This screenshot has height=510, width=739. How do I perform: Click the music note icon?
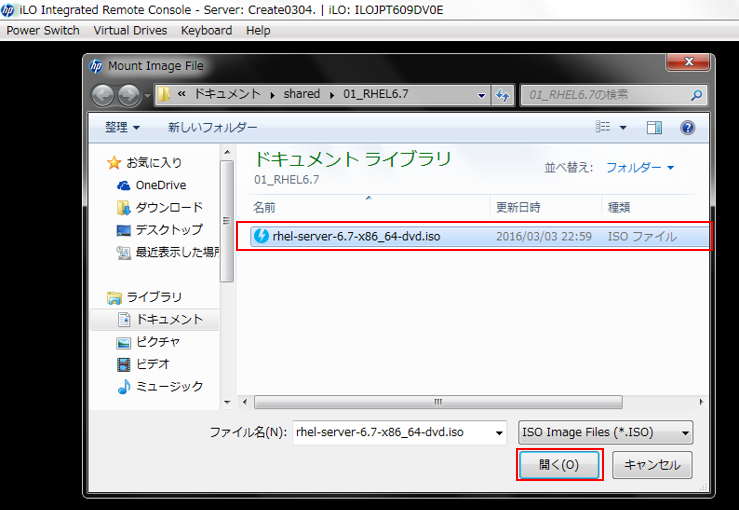click(x=123, y=387)
